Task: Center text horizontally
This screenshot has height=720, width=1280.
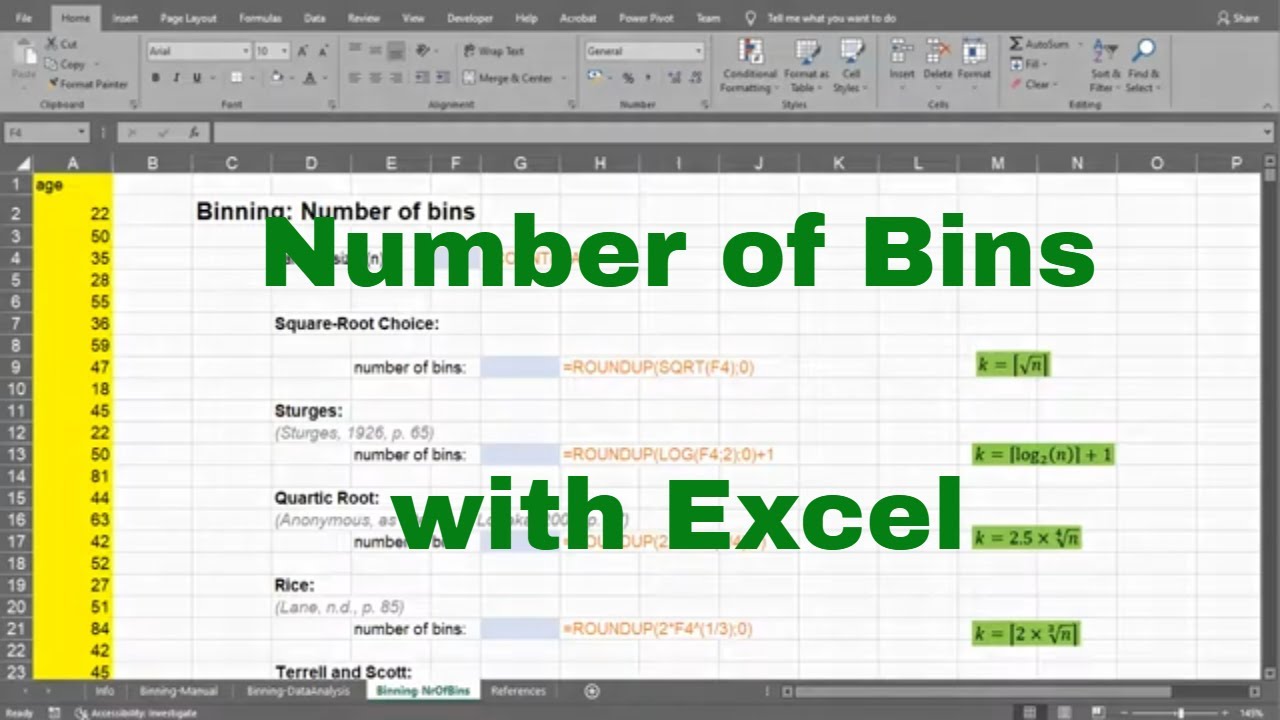Action: pyautogui.click(x=375, y=78)
